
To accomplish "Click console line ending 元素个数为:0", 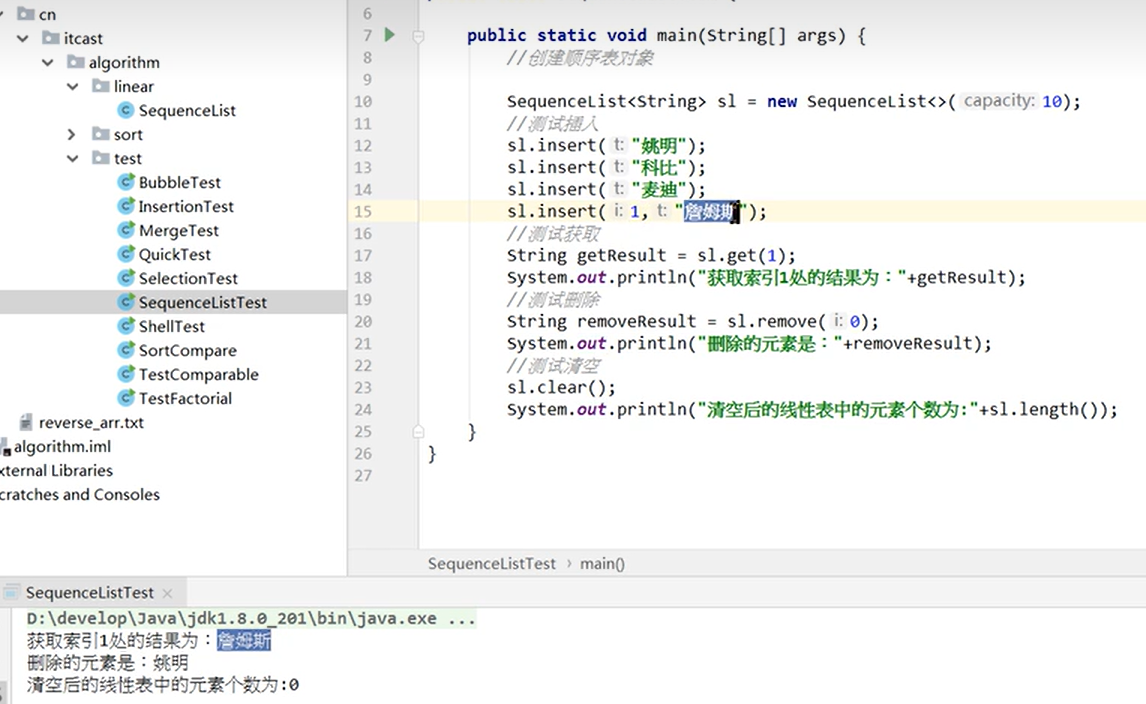I will [163, 684].
